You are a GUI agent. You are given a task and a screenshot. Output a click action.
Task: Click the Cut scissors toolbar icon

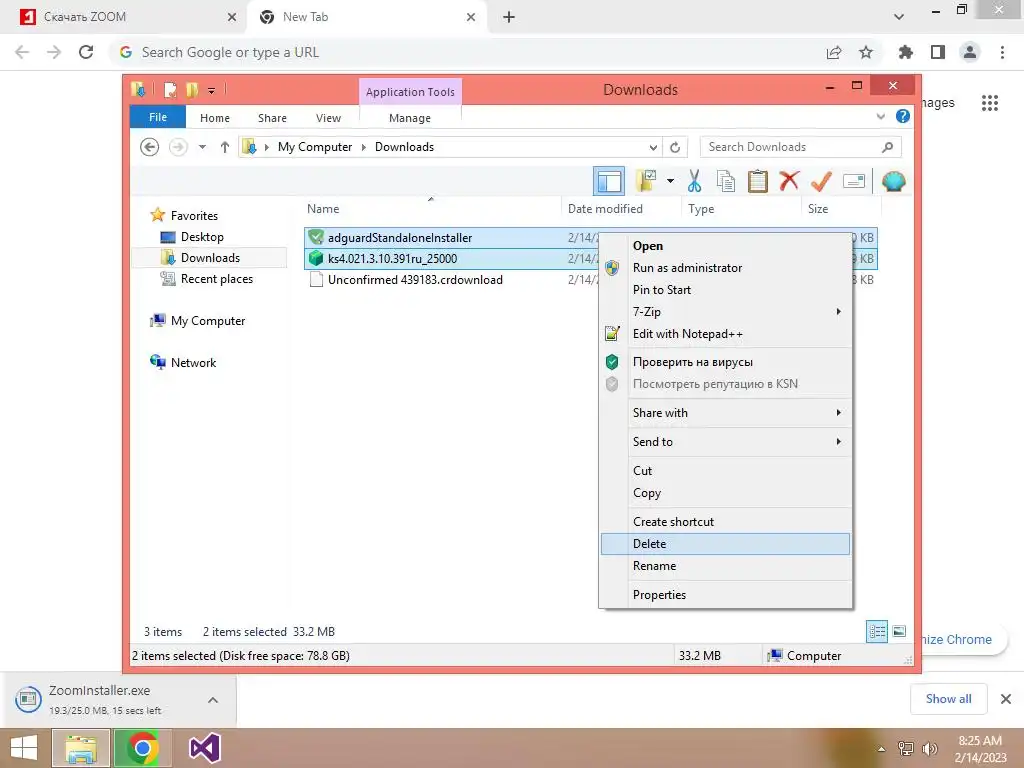click(694, 181)
